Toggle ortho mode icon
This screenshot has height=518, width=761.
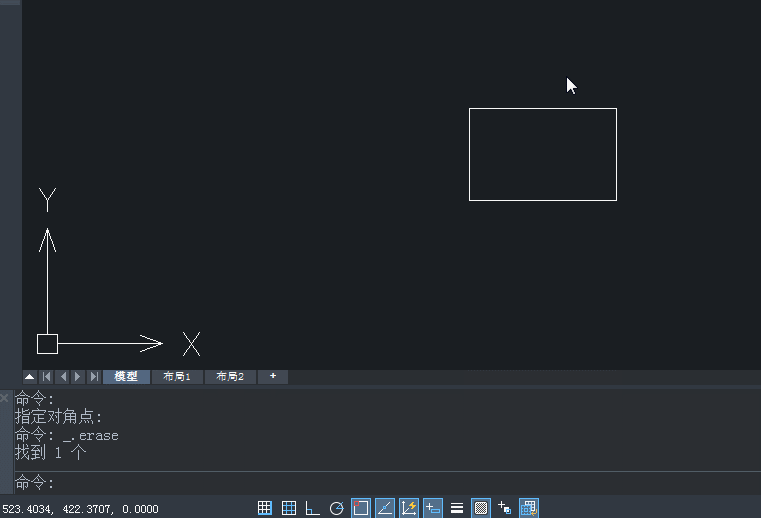[313, 508]
